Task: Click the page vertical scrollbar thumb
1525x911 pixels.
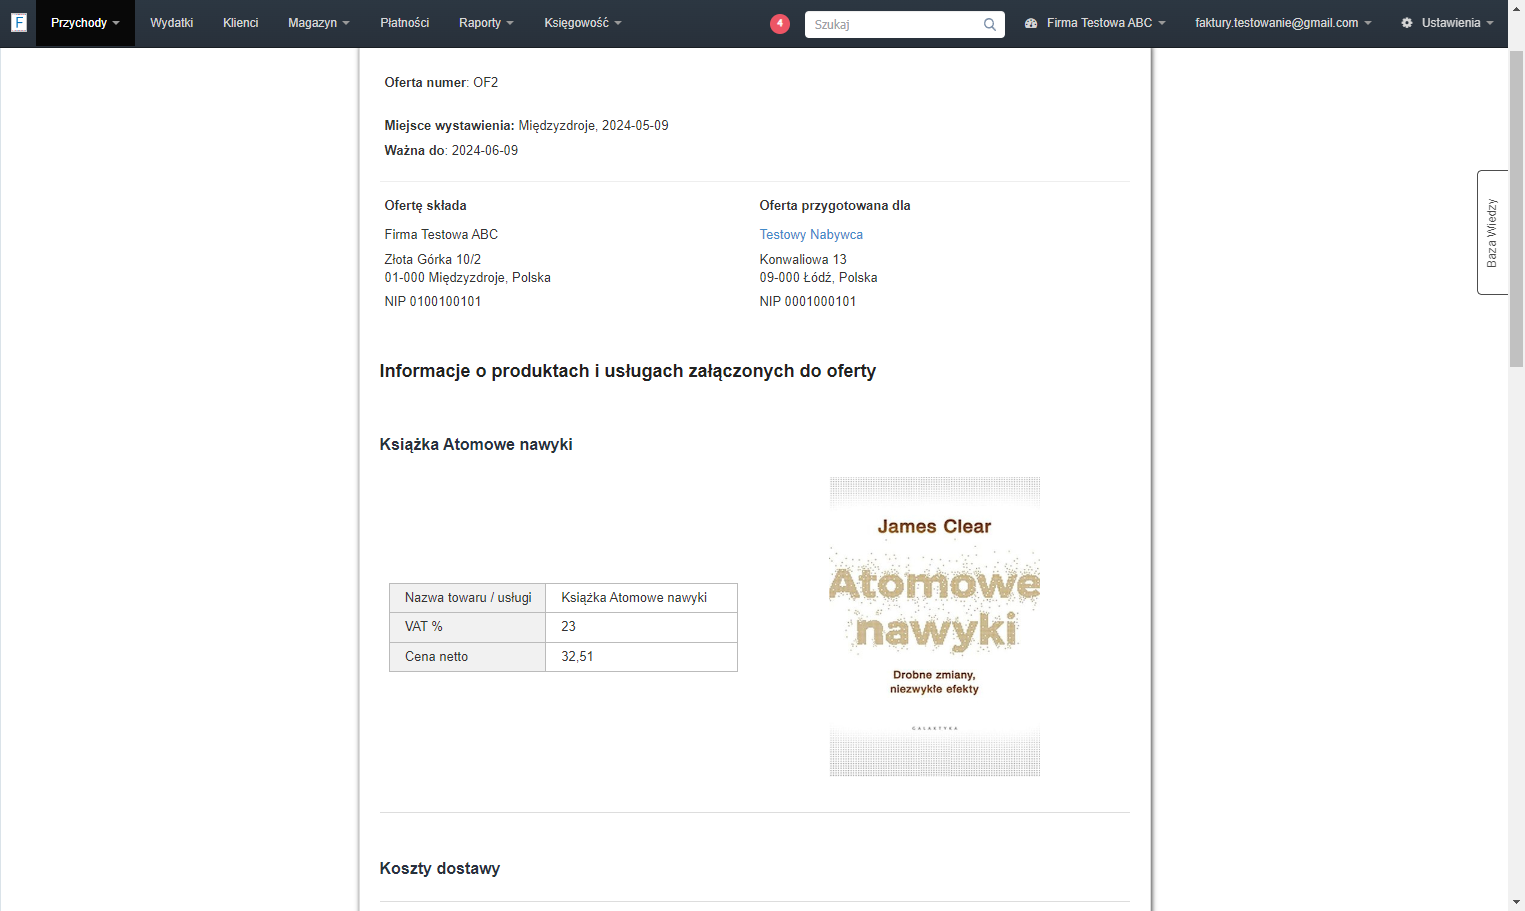Action: click(x=1516, y=207)
